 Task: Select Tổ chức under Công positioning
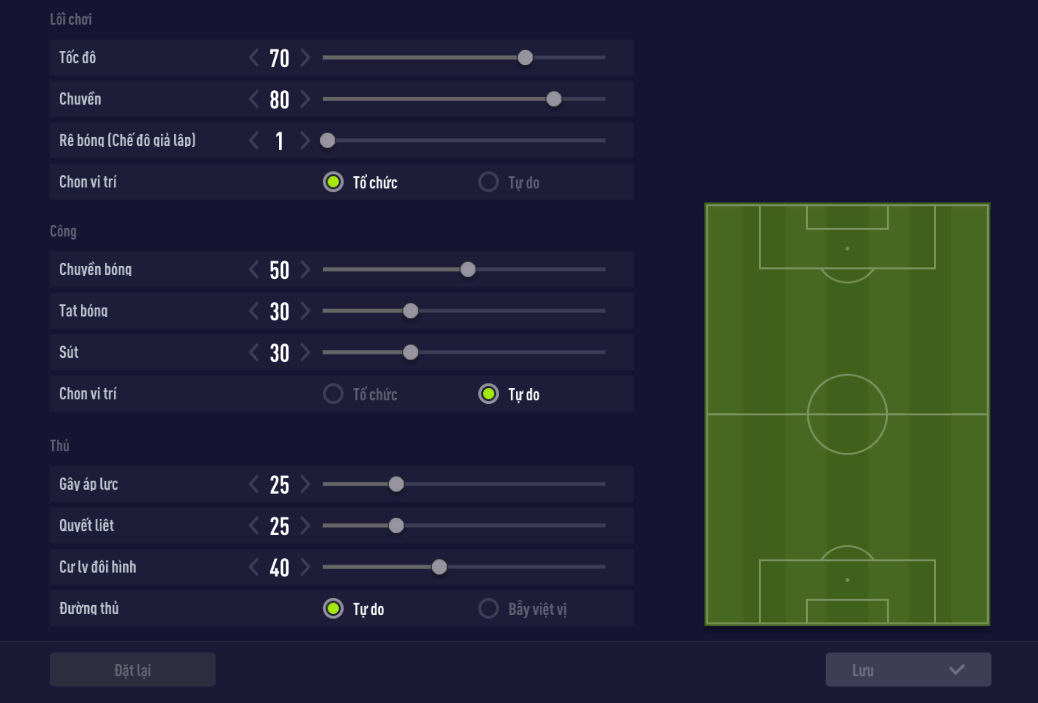coord(334,395)
